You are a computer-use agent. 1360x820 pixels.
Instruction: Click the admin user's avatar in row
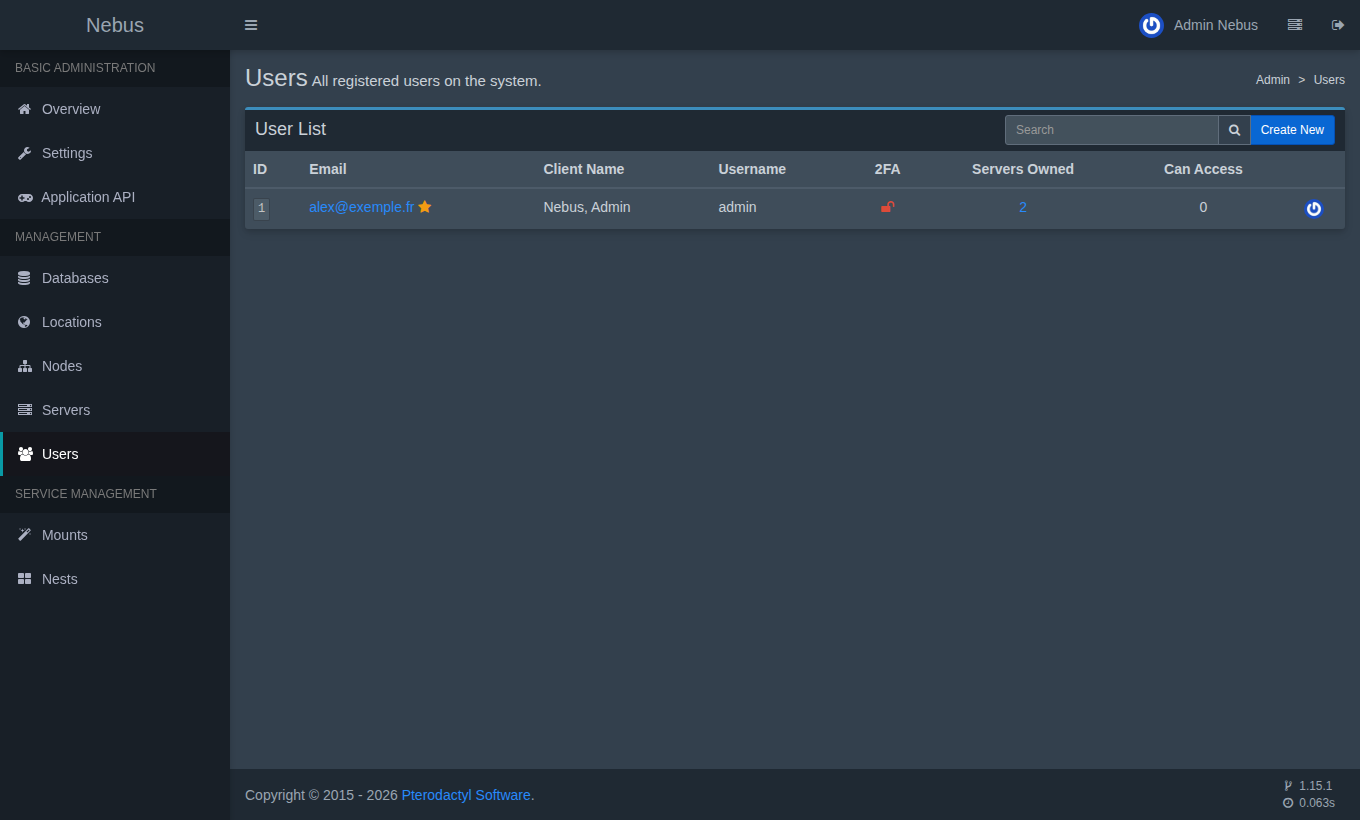(x=1314, y=208)
